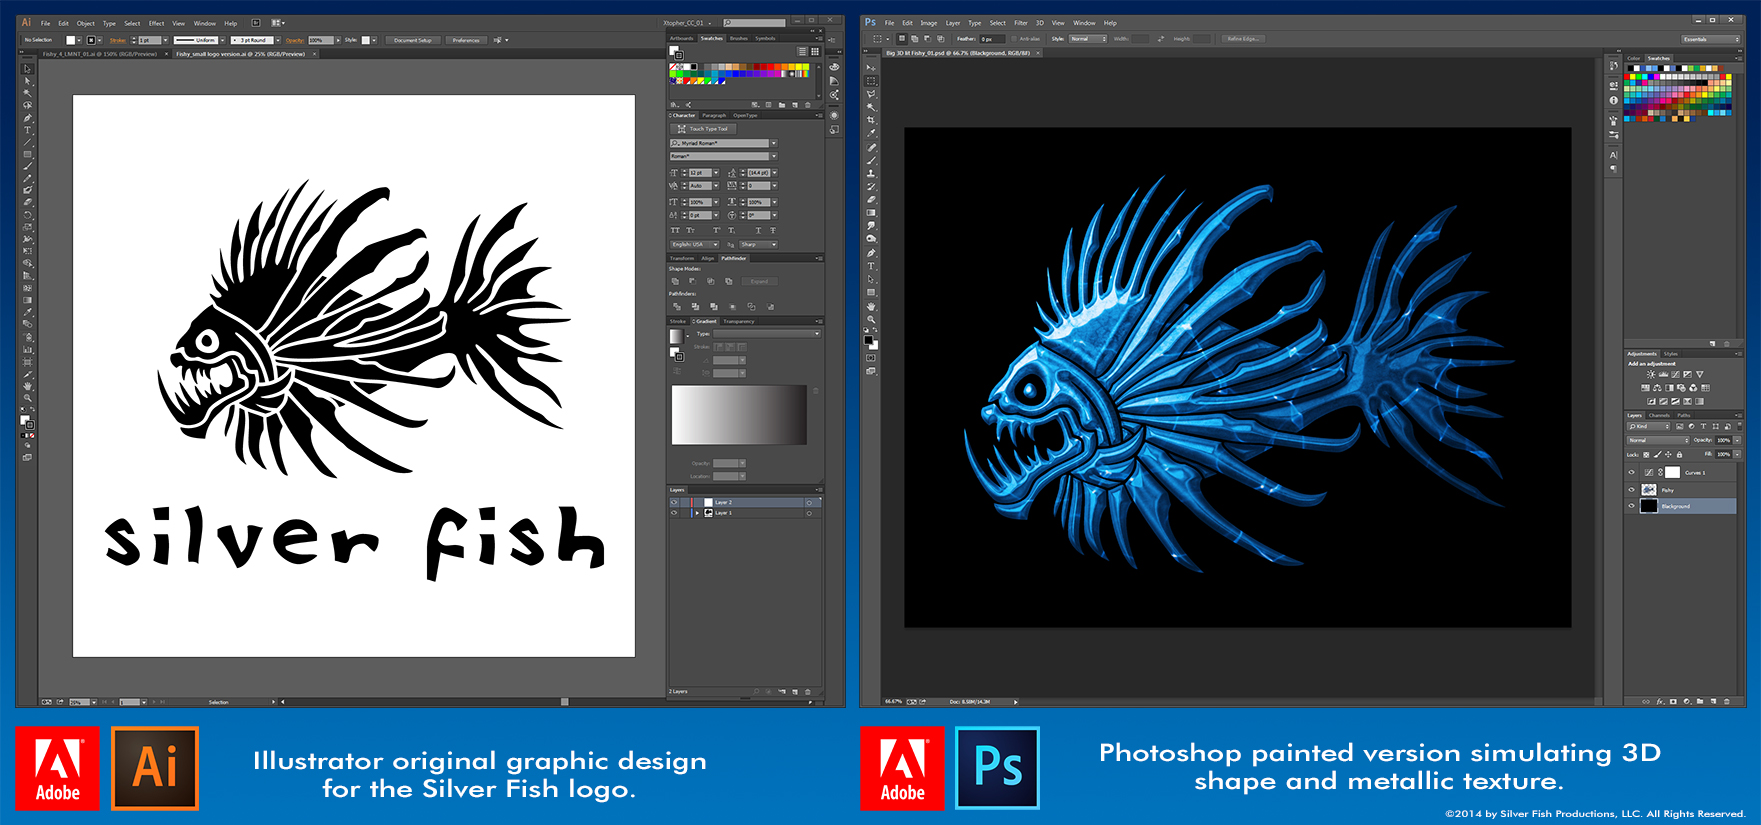
Task: Select the Fishy_4_LMNT_01.ai document tab
Action: [100, 54]
